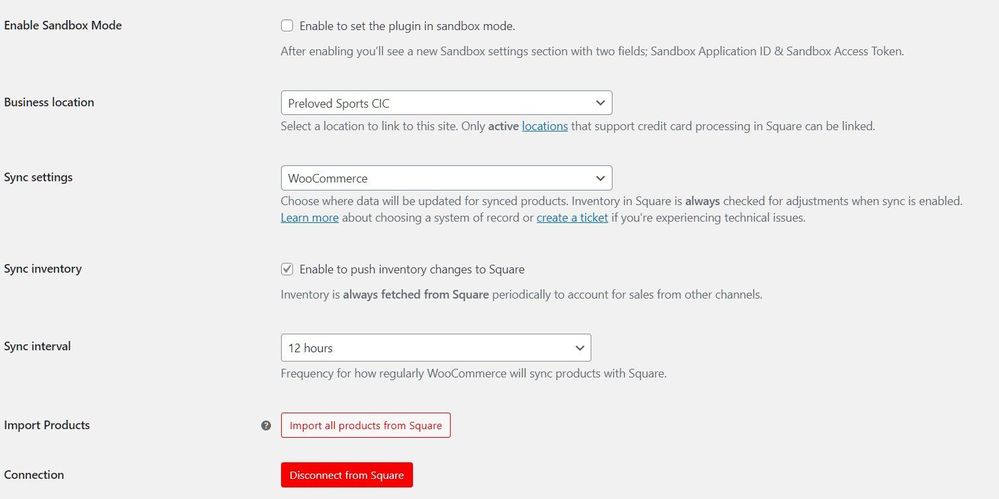Screen dimensions: 999x499
Task: Click the Import all products from Square button
Action: 365,425
